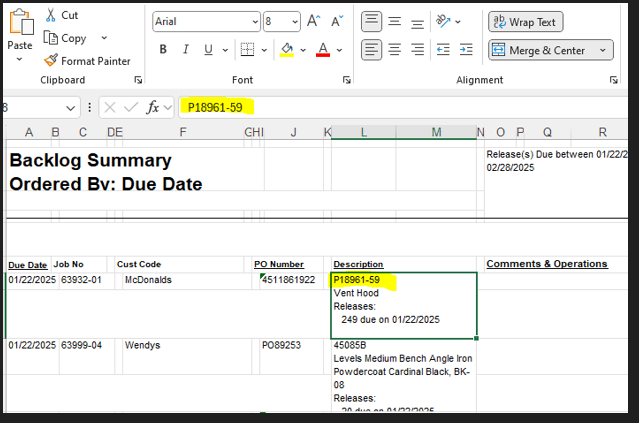The height and width of the screenshot is (423, 639).
Task: Decrease font size with the smaller A icon
Action: pyautogui.click(x=337, y=21)
